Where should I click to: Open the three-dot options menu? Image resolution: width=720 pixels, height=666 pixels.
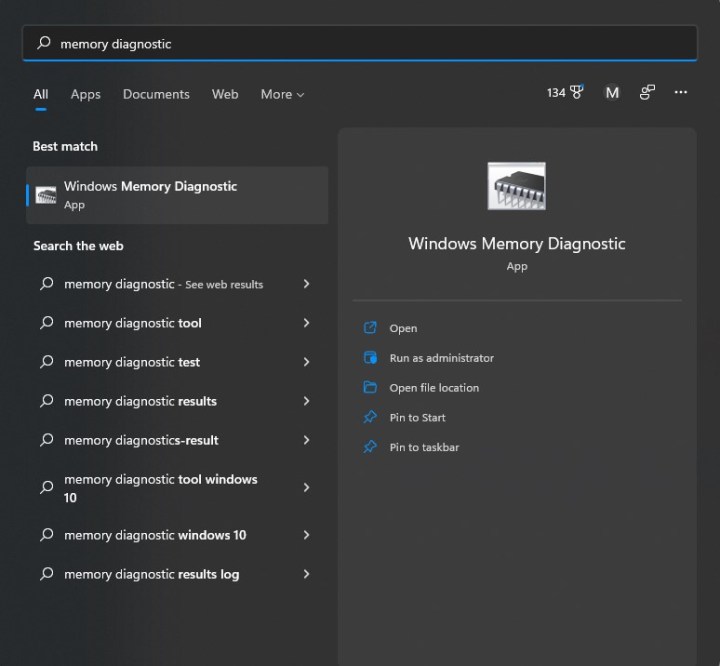681,93
